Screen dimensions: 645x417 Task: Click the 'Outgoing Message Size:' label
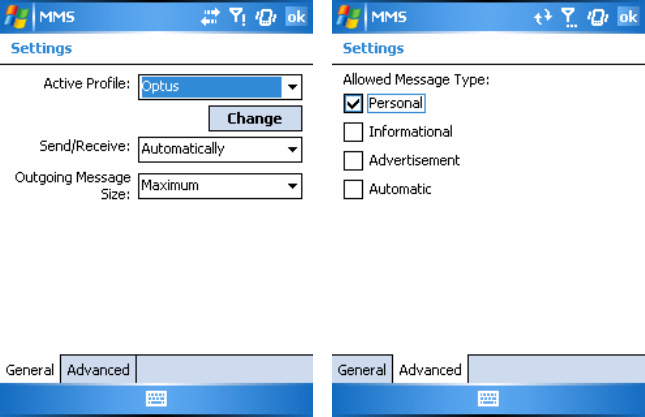(x=73, y=185)
